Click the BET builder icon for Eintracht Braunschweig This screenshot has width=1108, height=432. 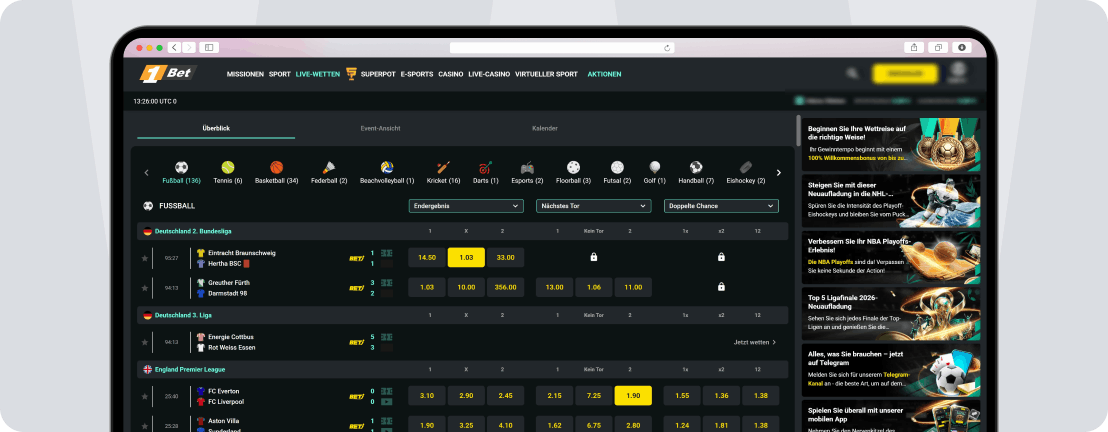357,258
